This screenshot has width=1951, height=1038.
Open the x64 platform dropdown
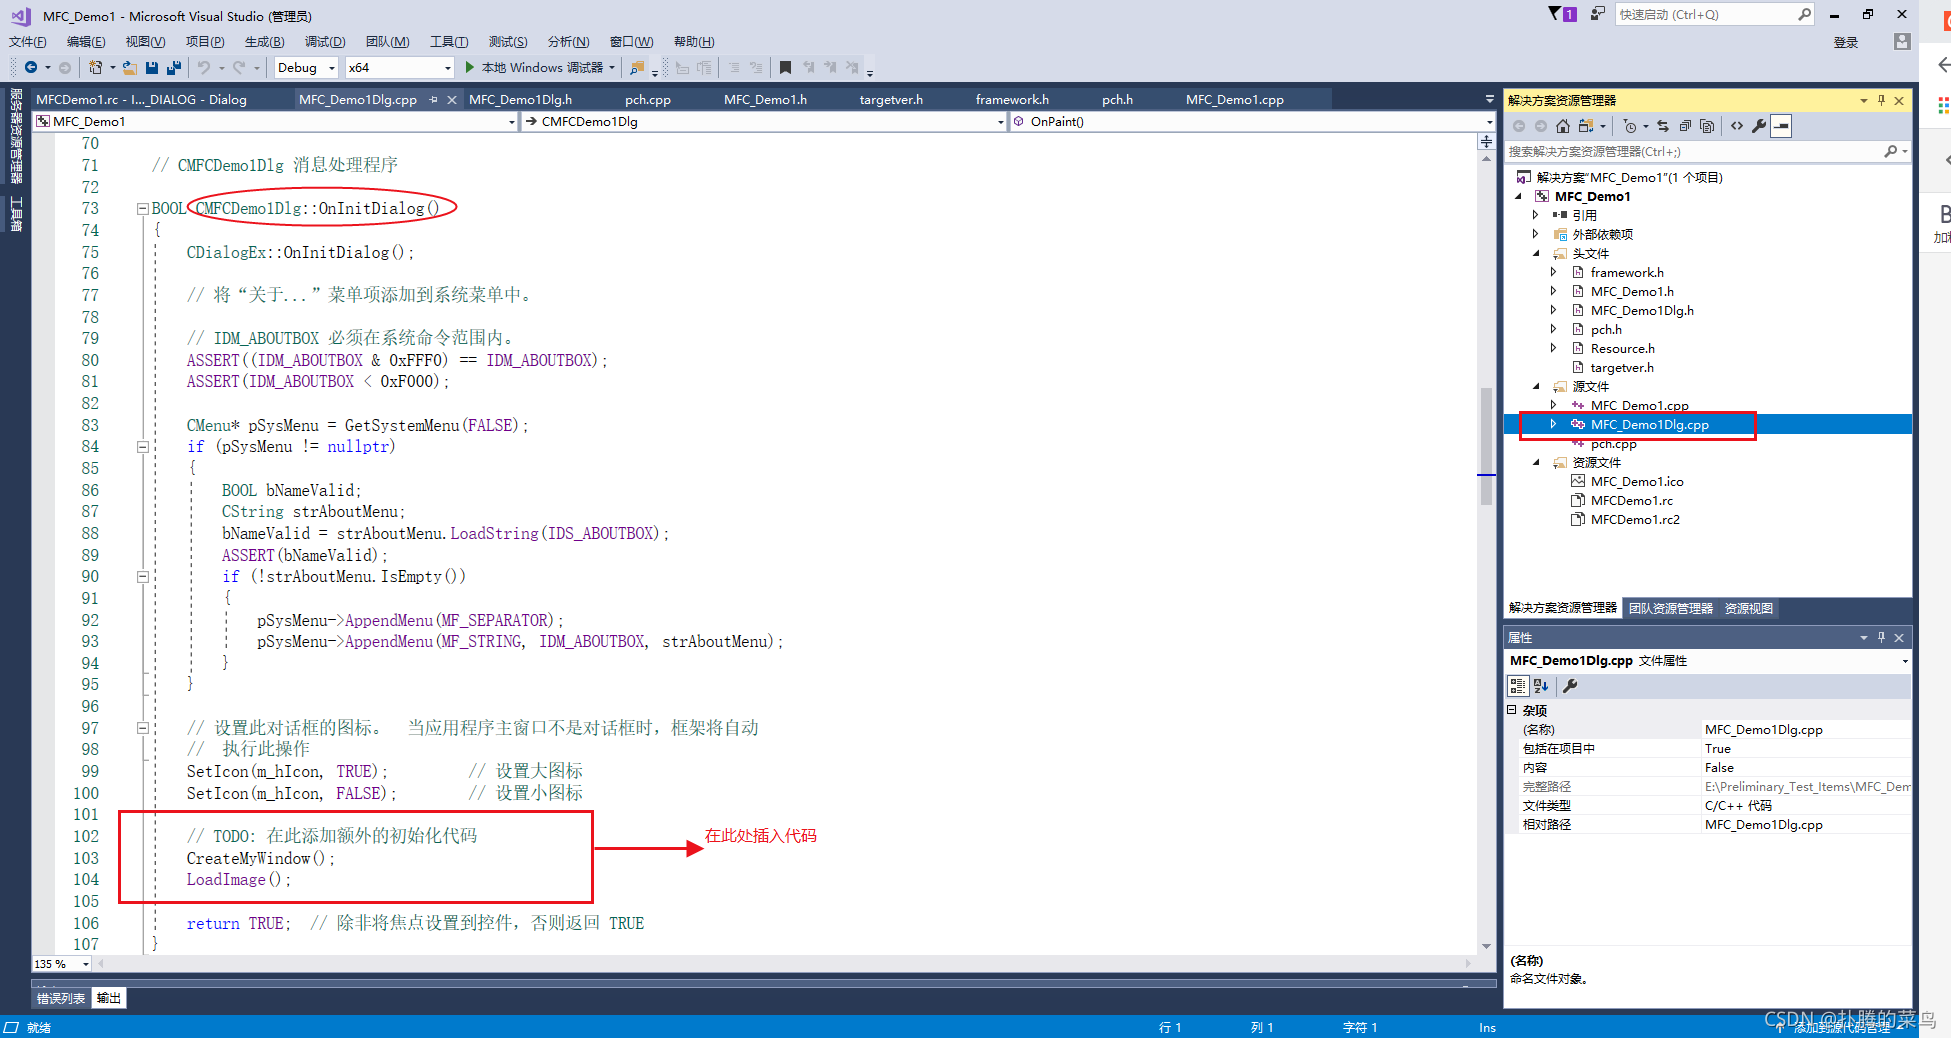(447, 68)
